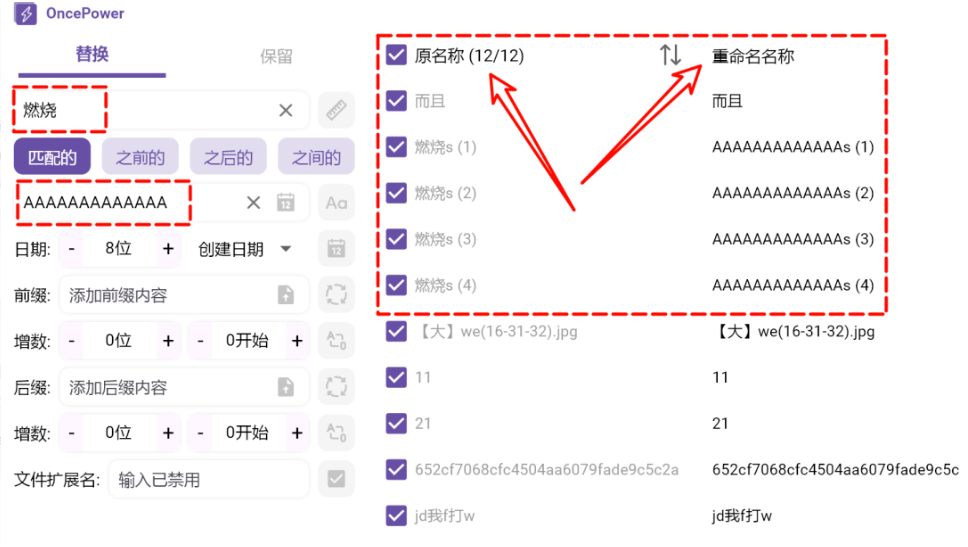Increase the 日期 digits with the plus button
This screenshot has width=968, height=547.
tap(168, 249)
